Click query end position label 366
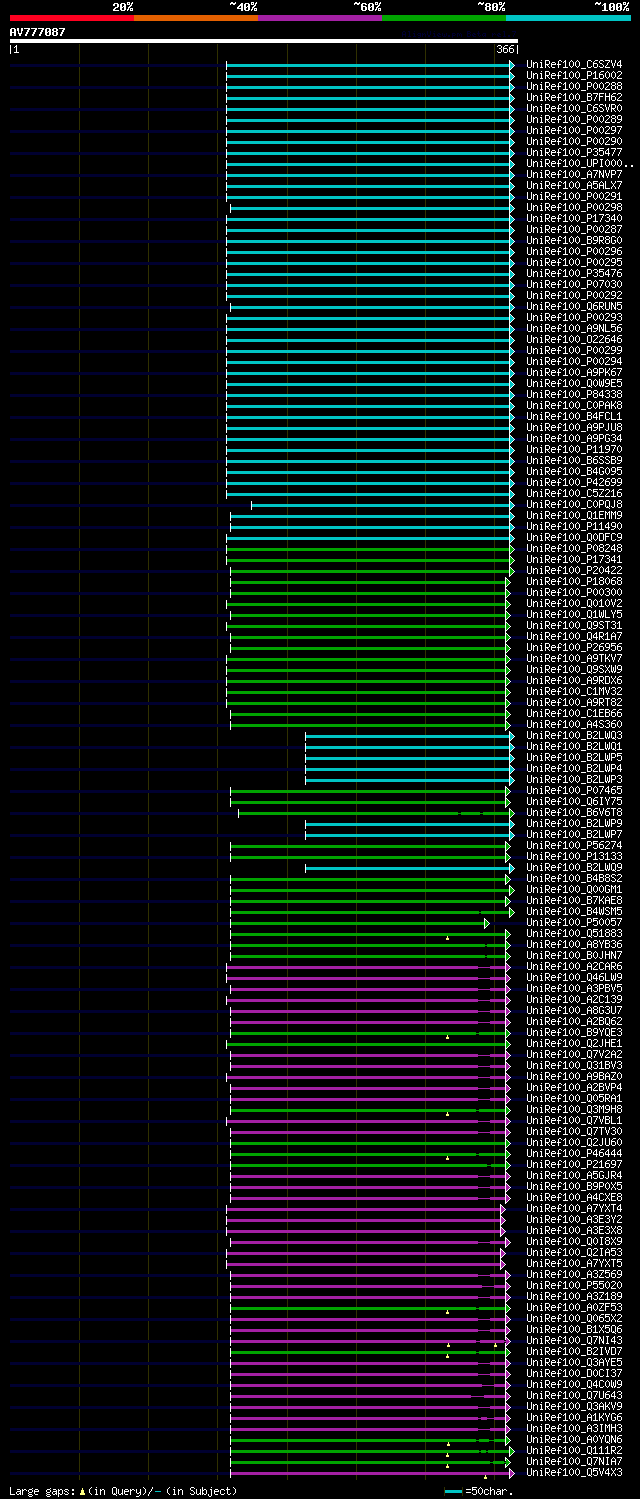 click(505, 49)
